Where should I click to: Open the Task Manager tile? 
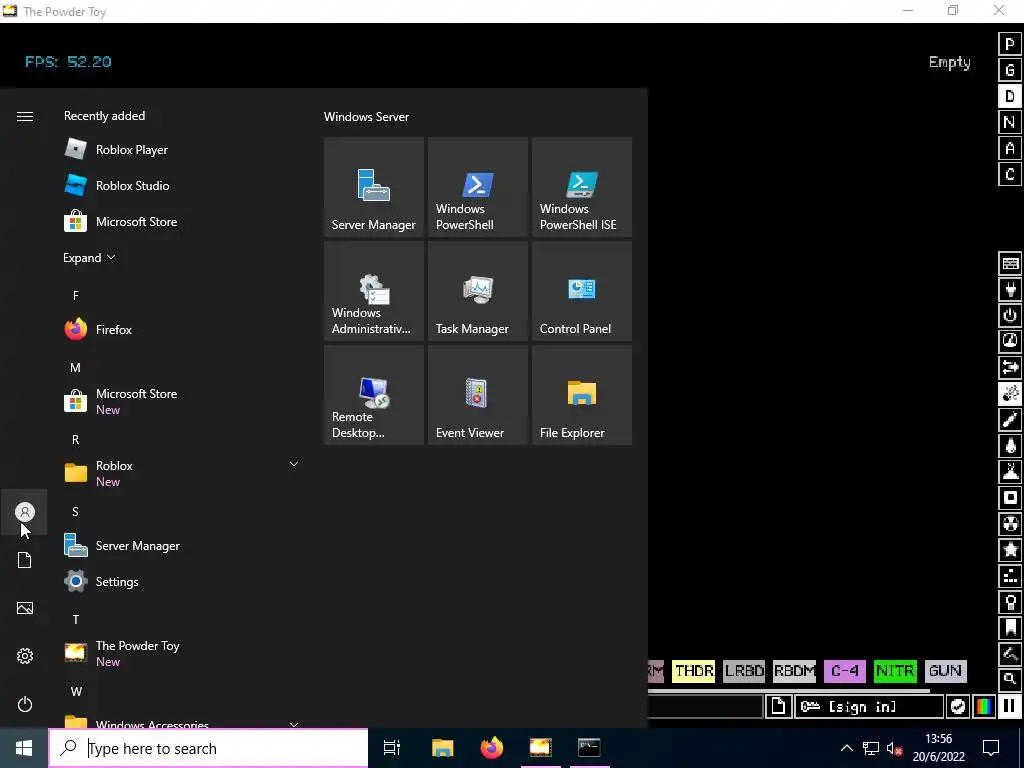(x=477, y=291)
